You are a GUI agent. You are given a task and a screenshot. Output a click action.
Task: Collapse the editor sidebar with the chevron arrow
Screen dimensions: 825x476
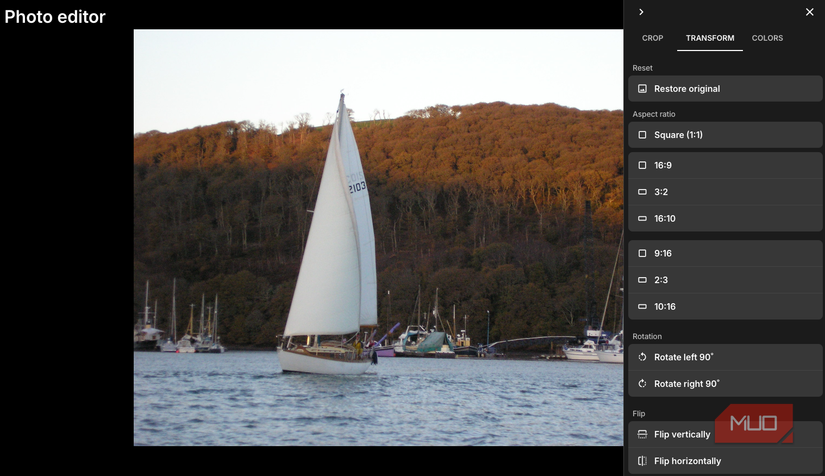(x=641, y=12)
